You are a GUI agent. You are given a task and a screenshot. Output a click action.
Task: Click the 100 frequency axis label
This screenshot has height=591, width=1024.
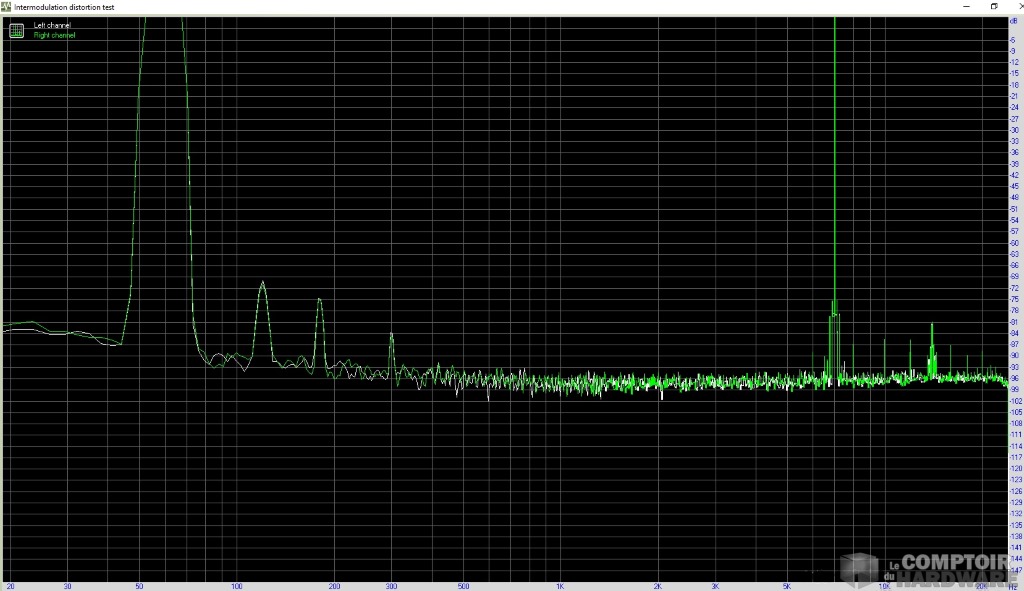236,585
